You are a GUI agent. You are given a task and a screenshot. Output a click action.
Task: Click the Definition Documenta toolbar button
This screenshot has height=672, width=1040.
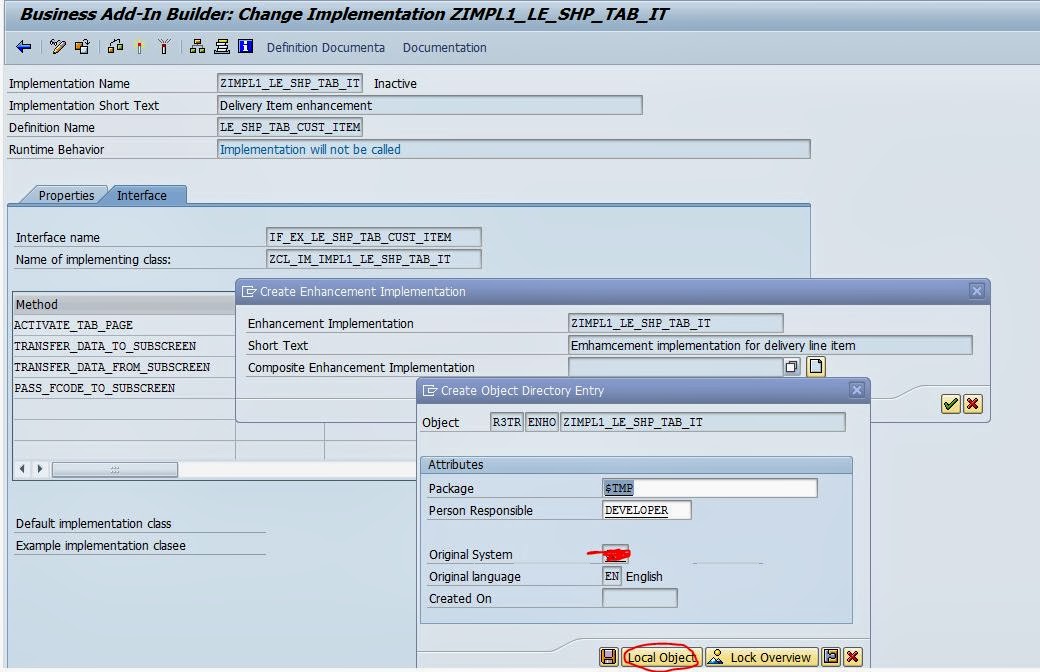click(326, 48)
